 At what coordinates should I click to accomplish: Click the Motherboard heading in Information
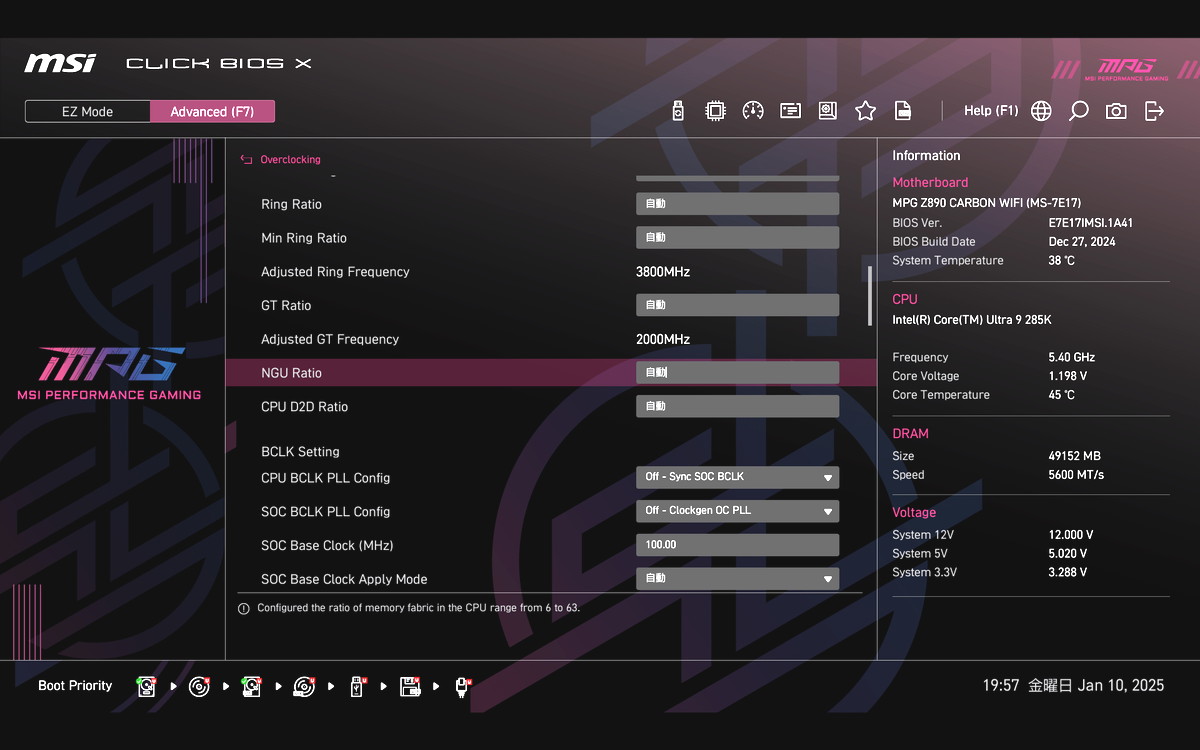pyautogui.click(x=930, y=183)
